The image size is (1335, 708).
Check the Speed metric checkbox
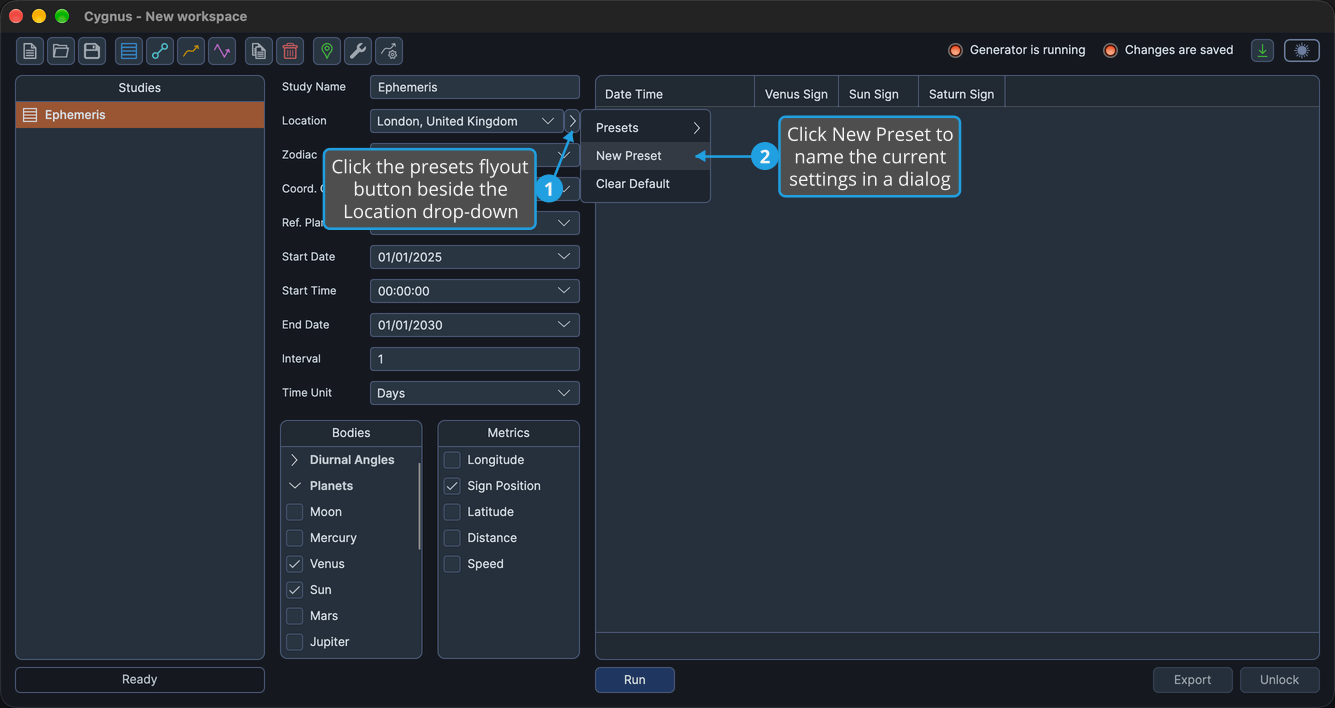pyautogui.click(x=452, y=564)
